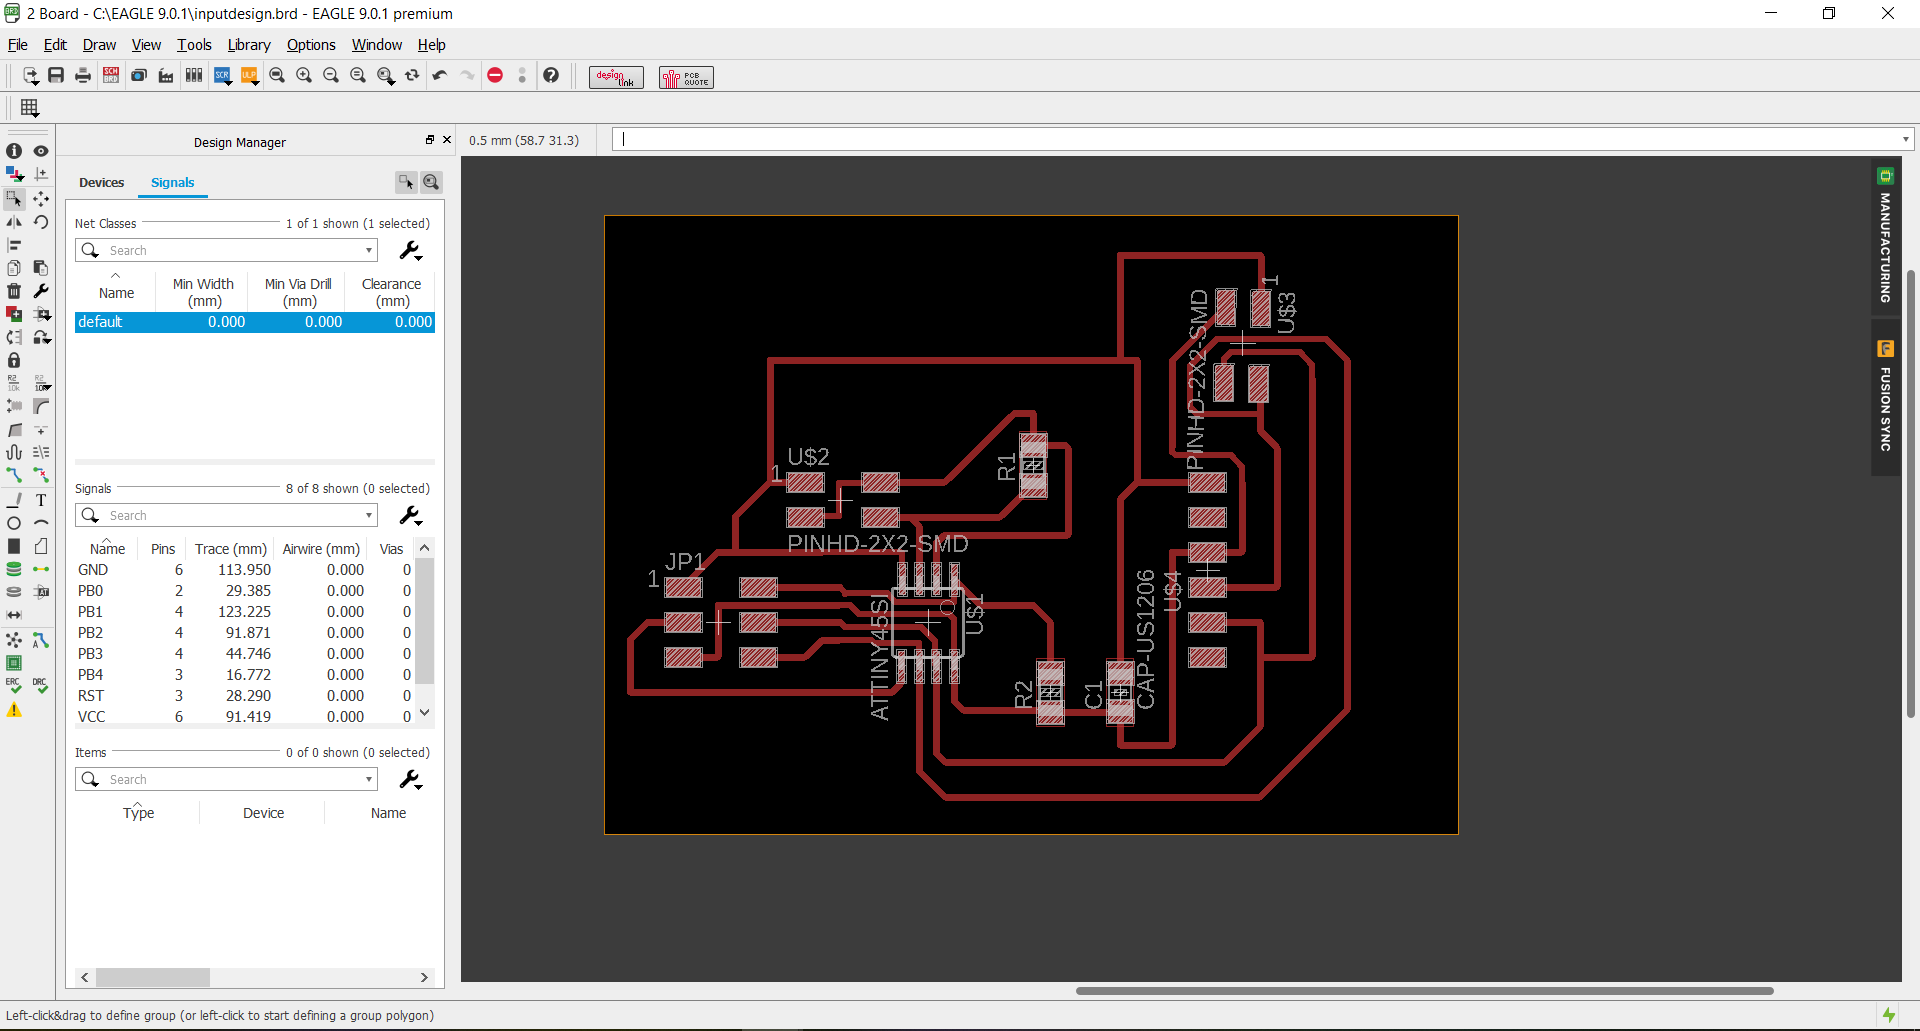Run the DRC design rule check
This screenshot has height=1031, width=1920.
(x=41, y=686)
